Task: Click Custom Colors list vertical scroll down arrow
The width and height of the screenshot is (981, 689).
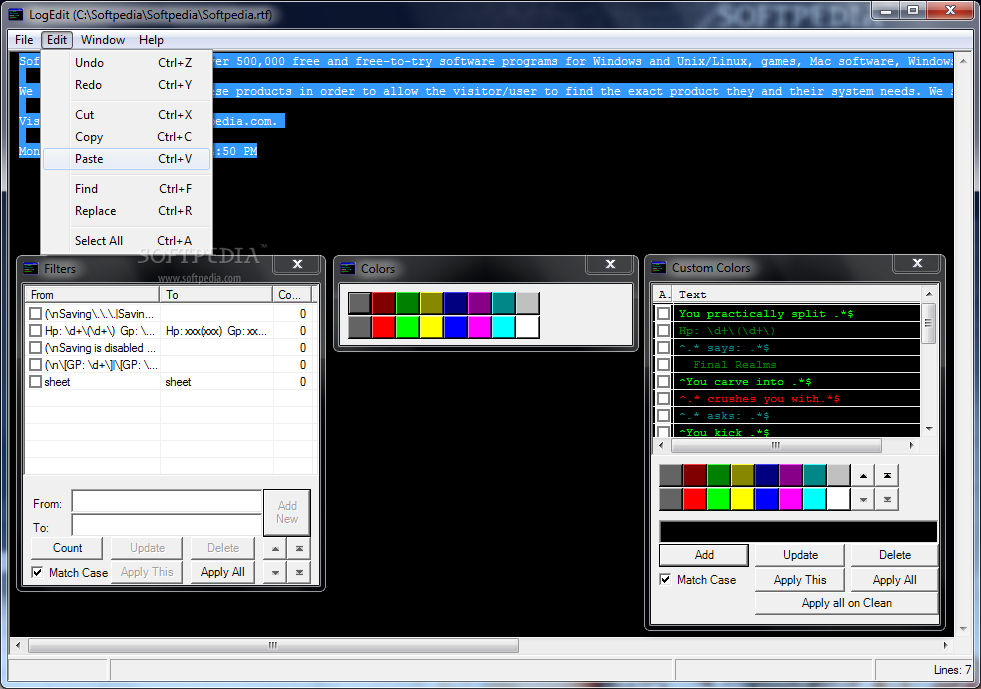Action: pyautogui.click(x=929, y=429)
